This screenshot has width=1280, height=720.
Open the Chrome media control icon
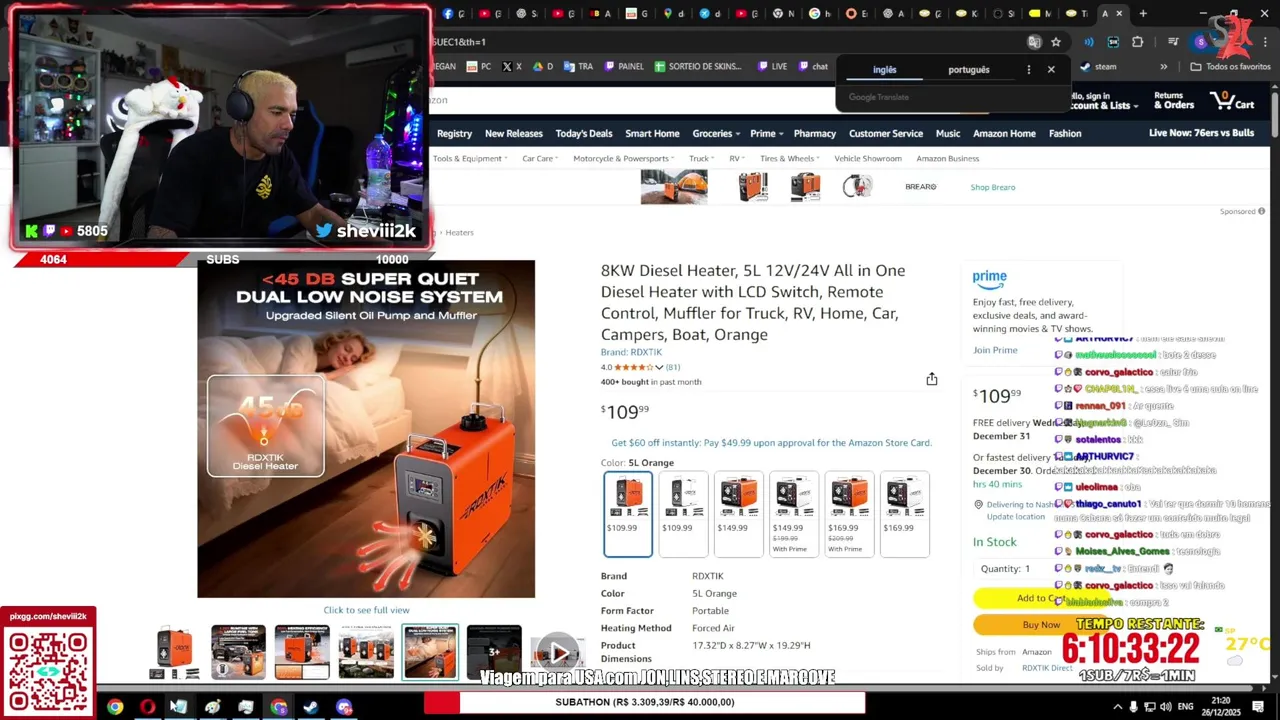(x=1173, y=42)
